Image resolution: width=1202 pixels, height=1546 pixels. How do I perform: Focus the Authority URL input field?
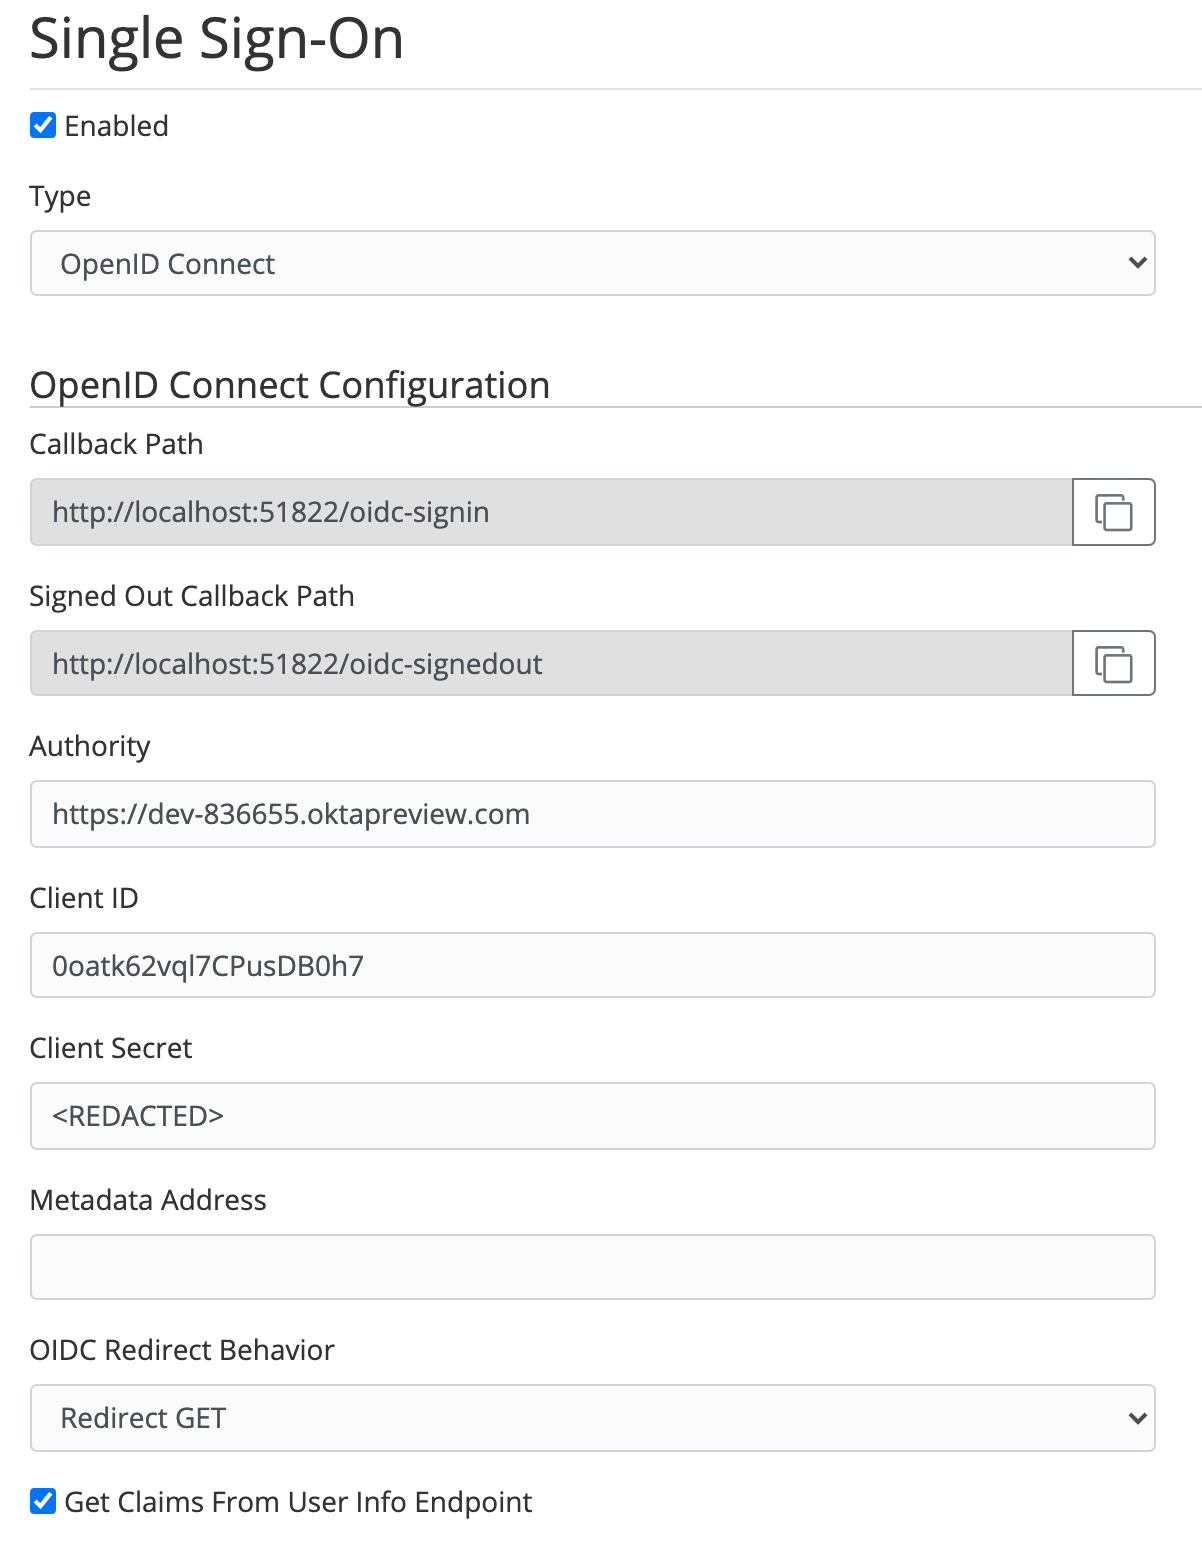(x=592, y=814)
